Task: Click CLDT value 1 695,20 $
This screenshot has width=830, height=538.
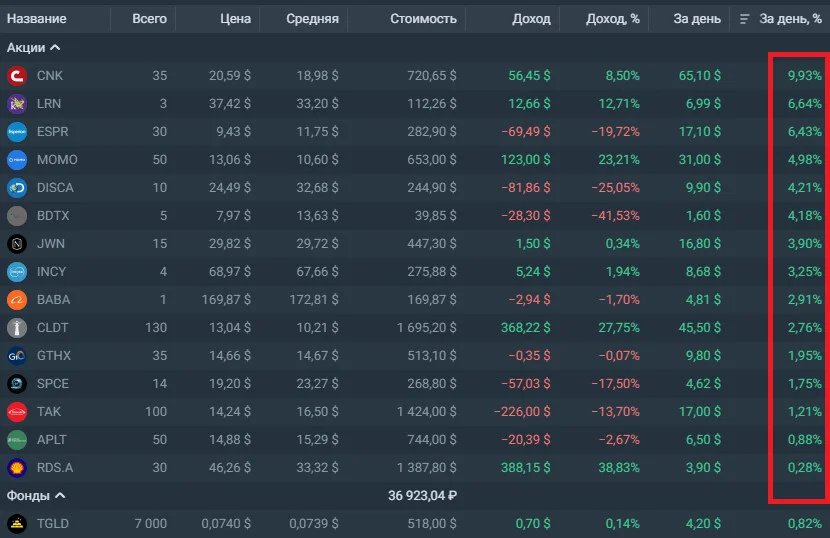Action: [x=427, y=328]
